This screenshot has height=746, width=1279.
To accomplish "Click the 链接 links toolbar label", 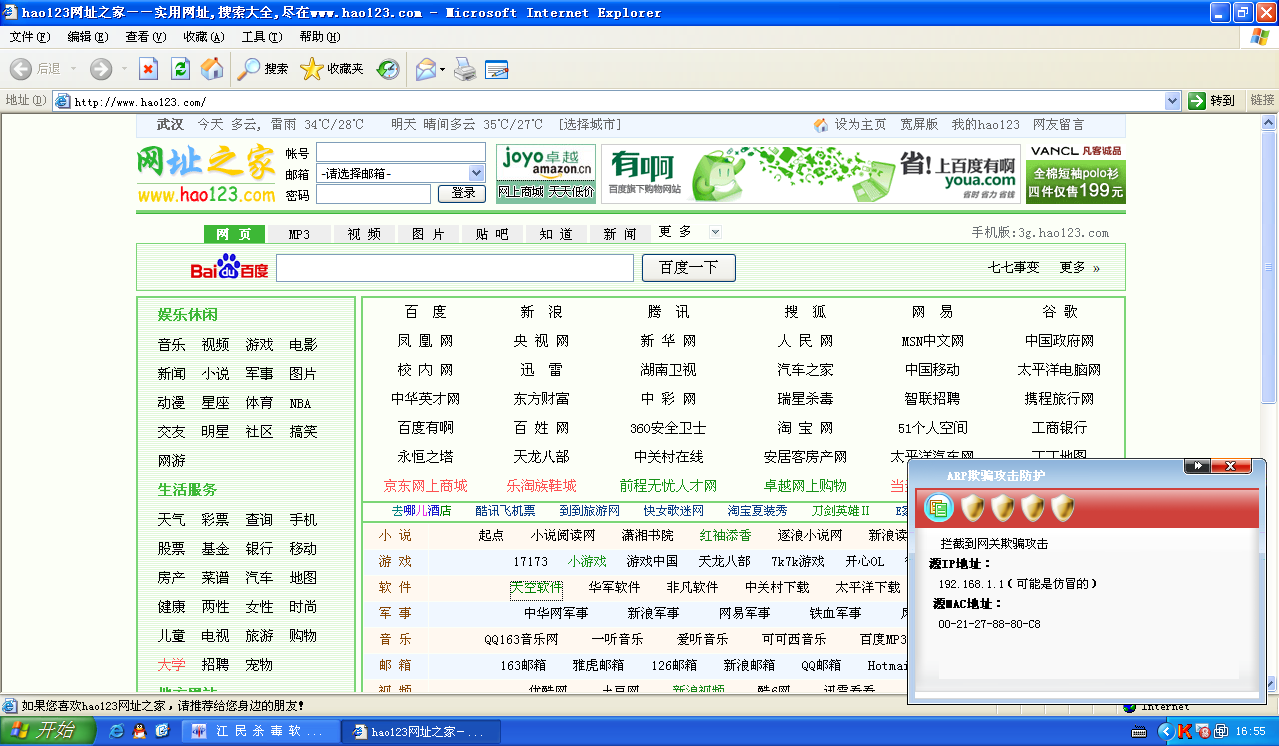I will click(1262, 101).
